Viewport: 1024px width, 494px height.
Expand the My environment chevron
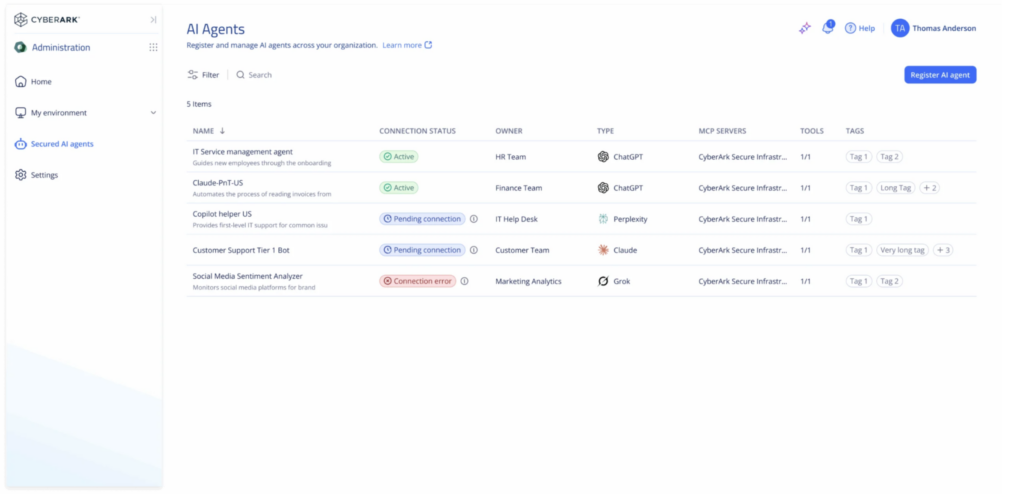click(x=153, y=112)
